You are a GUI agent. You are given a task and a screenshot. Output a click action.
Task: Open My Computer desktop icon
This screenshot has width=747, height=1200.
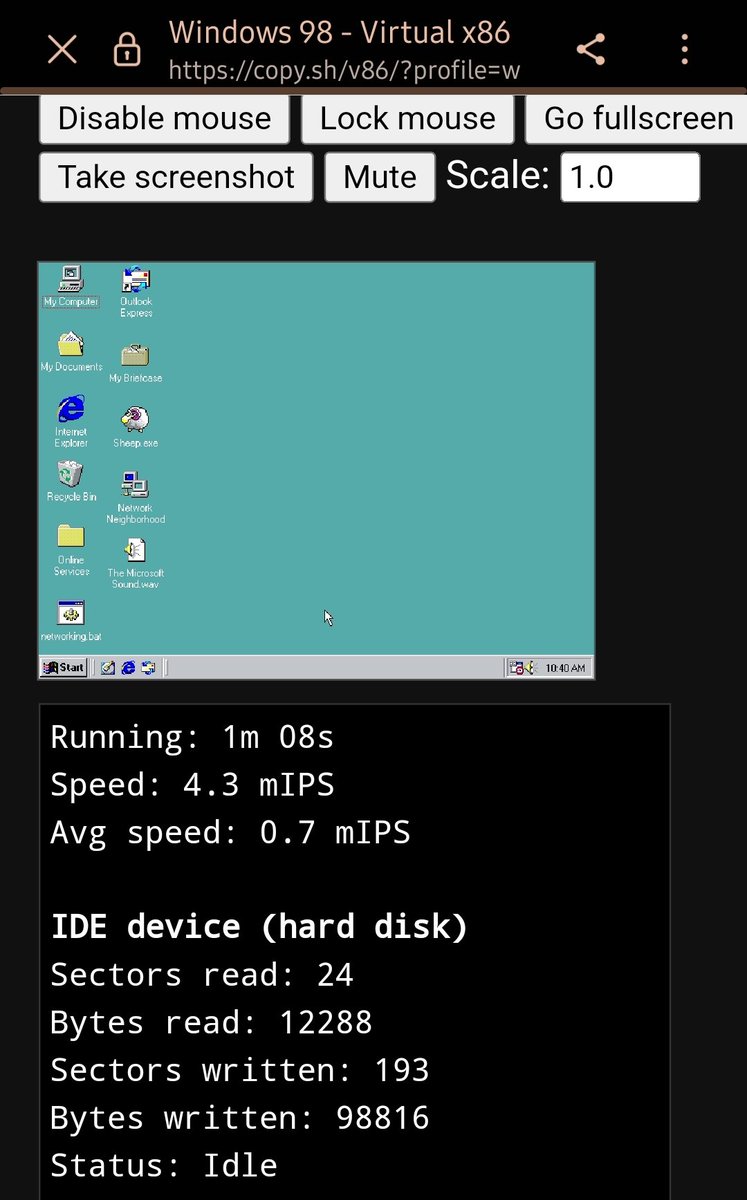71,286
